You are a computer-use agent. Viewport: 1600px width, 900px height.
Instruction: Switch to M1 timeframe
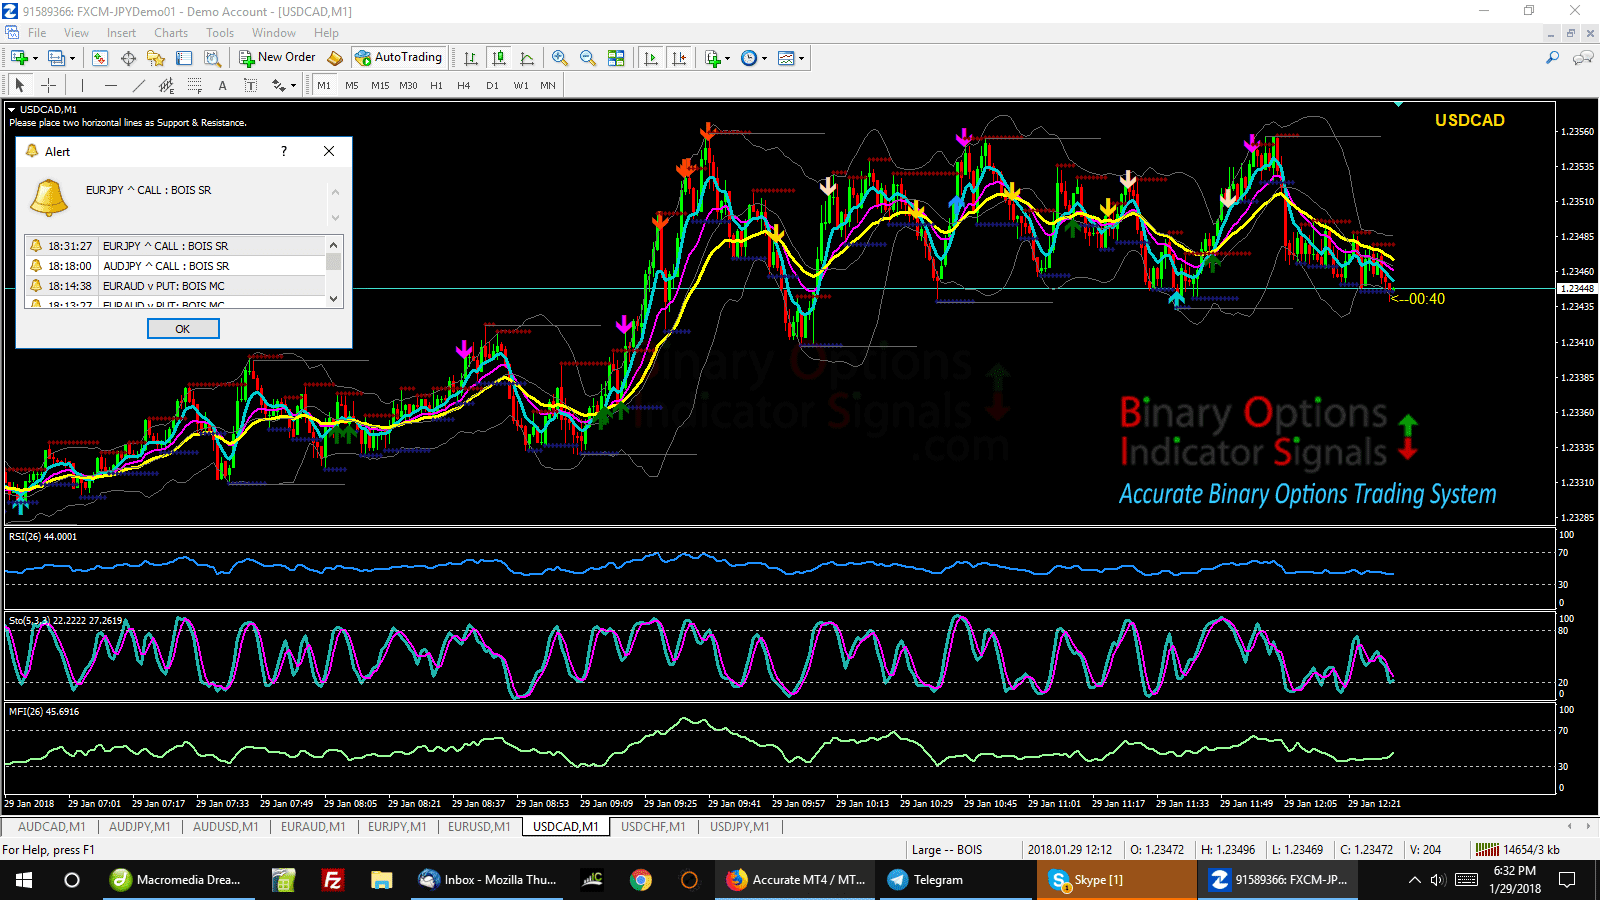click(324, 85)
